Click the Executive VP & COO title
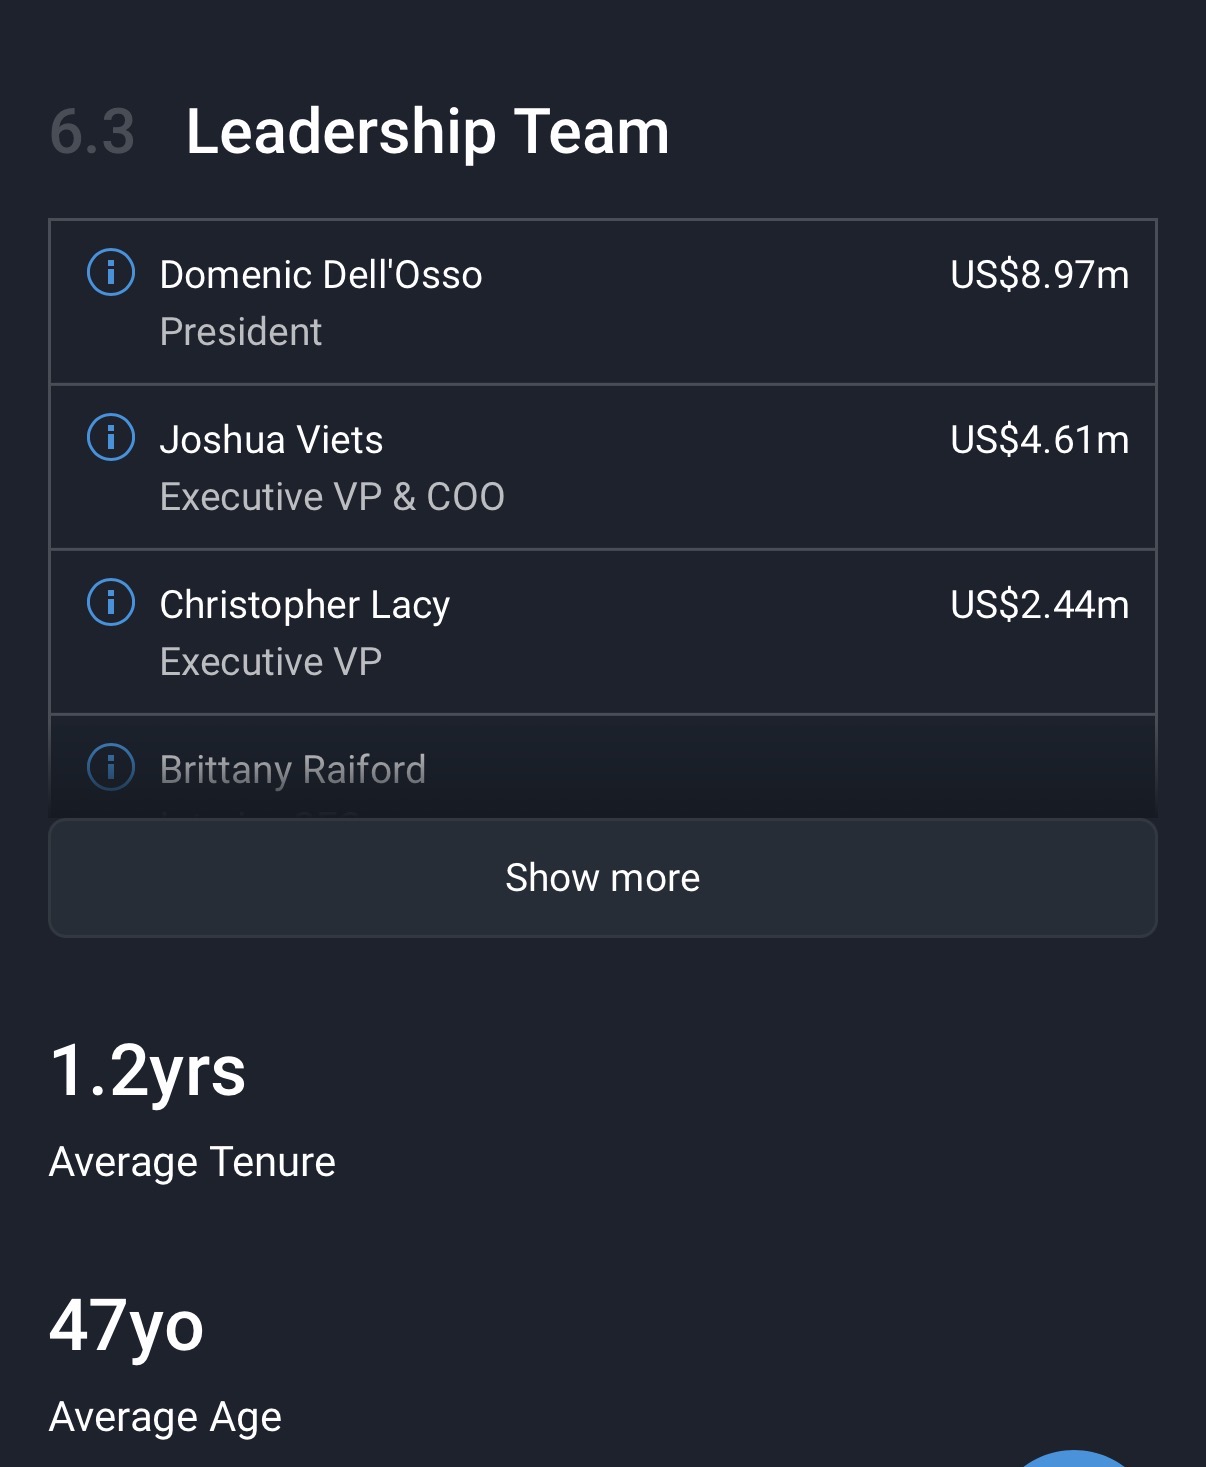 [x=332, y=497]
